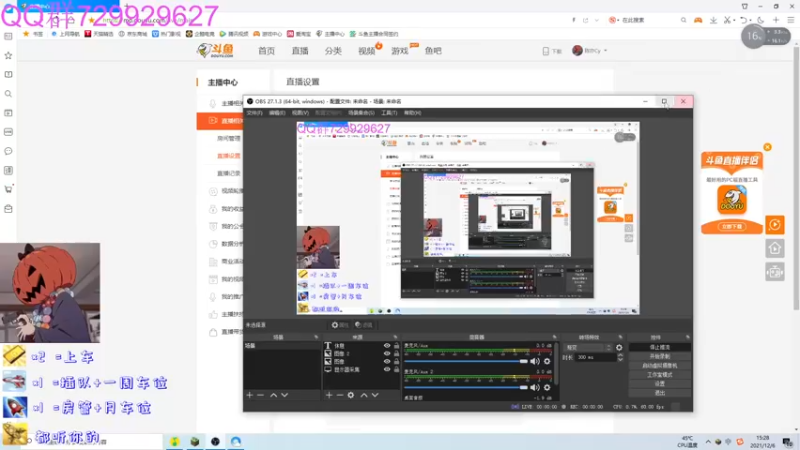Viewport: 800px width, 450px height.
Task: Toggle lock on the 休息 text source
Action: coord(396,345)
